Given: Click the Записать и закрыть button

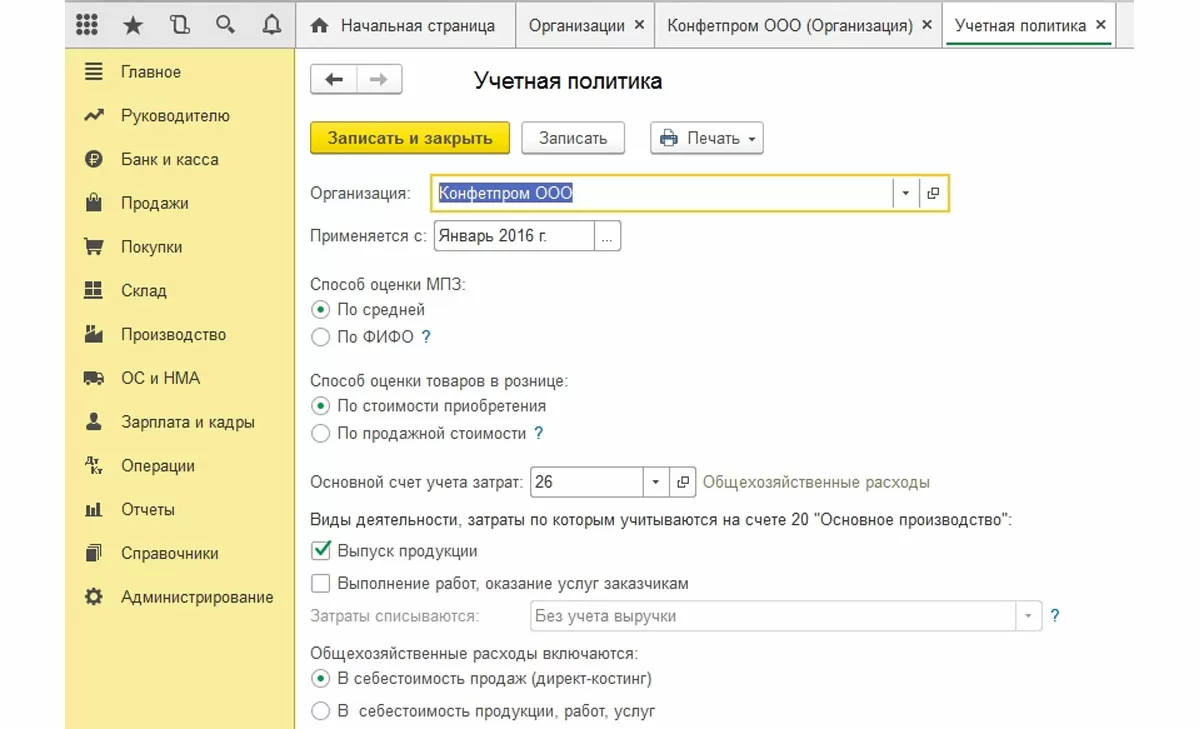Looking at the screenshot, I should point(410,138).
